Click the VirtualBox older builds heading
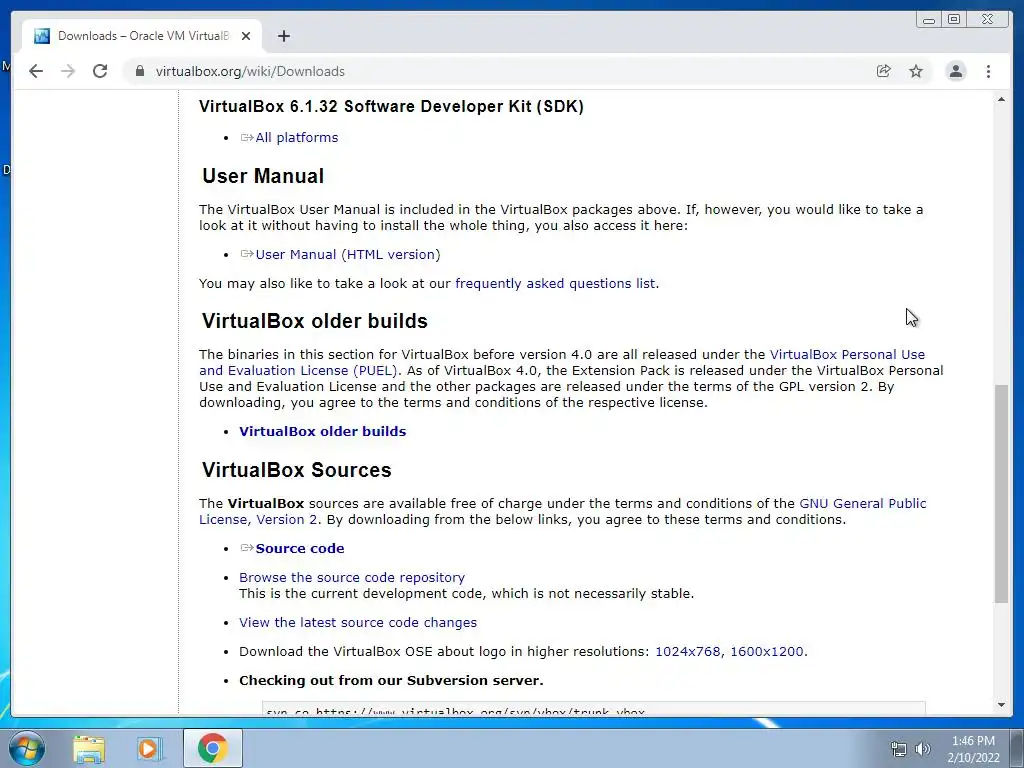The image size is (1024, 768). click(315, 321)
